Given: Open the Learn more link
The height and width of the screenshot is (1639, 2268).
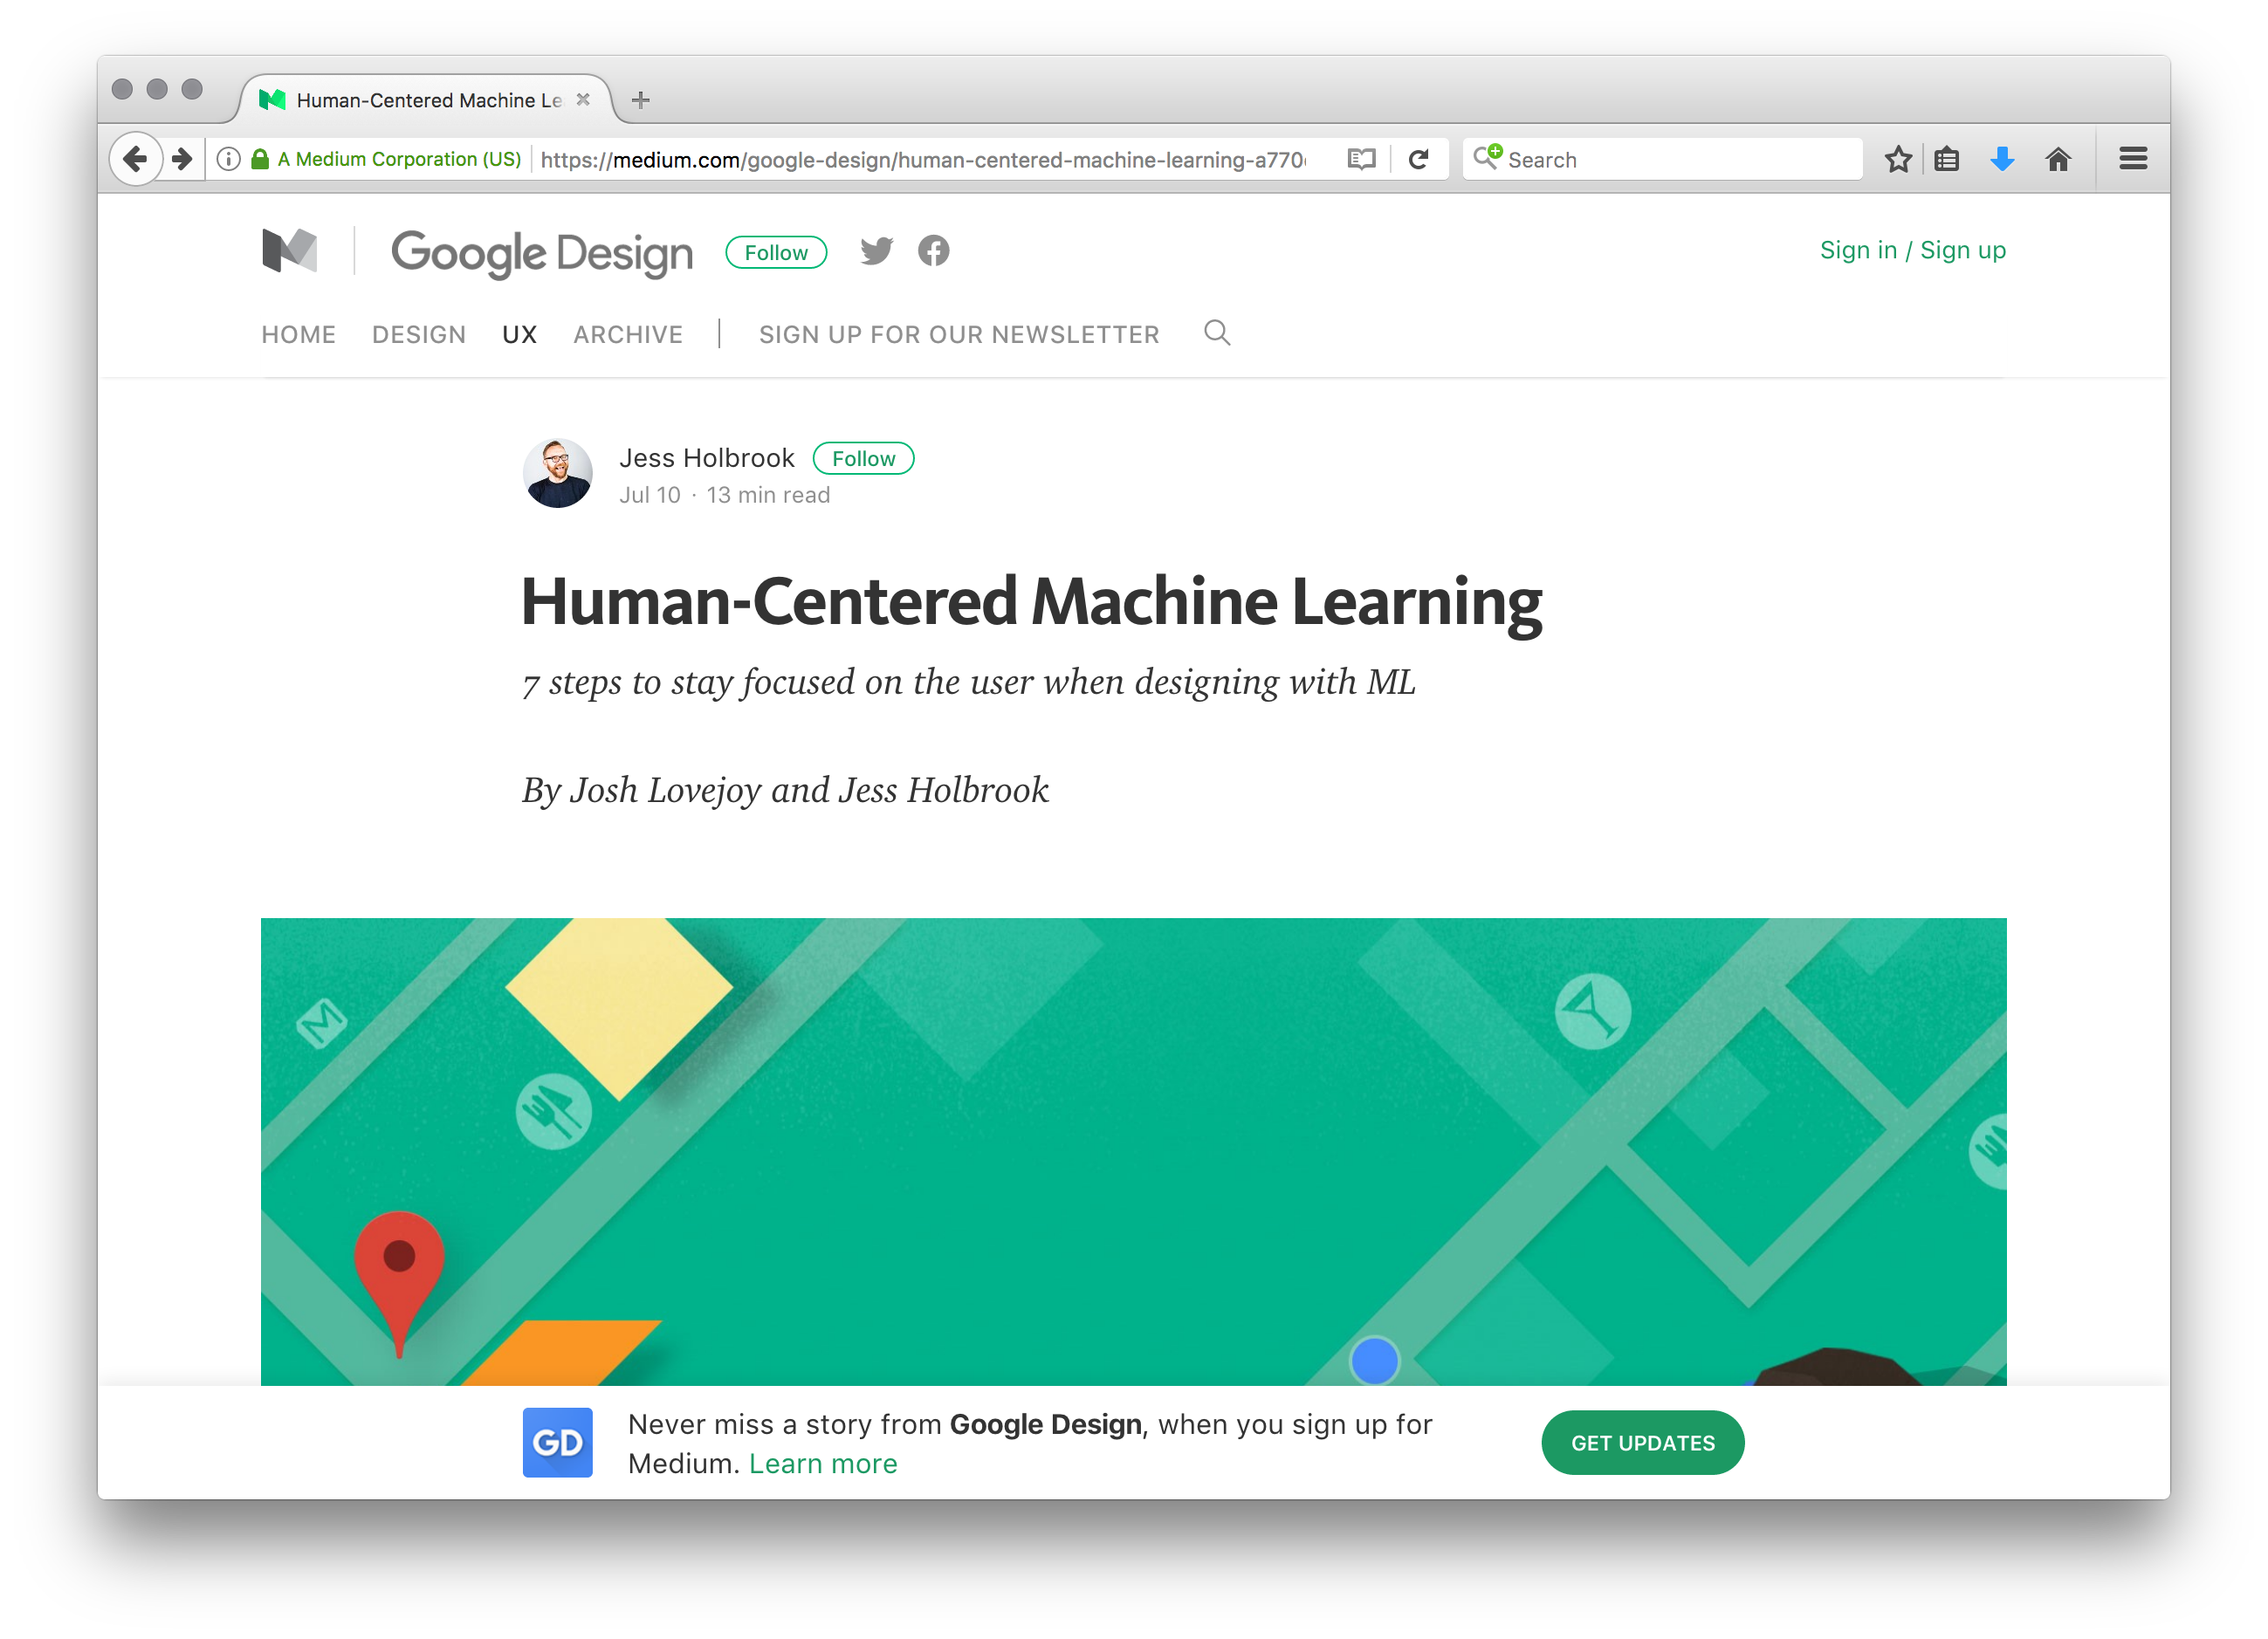Looking at the screenshot, I should [x=822, y=1463].
